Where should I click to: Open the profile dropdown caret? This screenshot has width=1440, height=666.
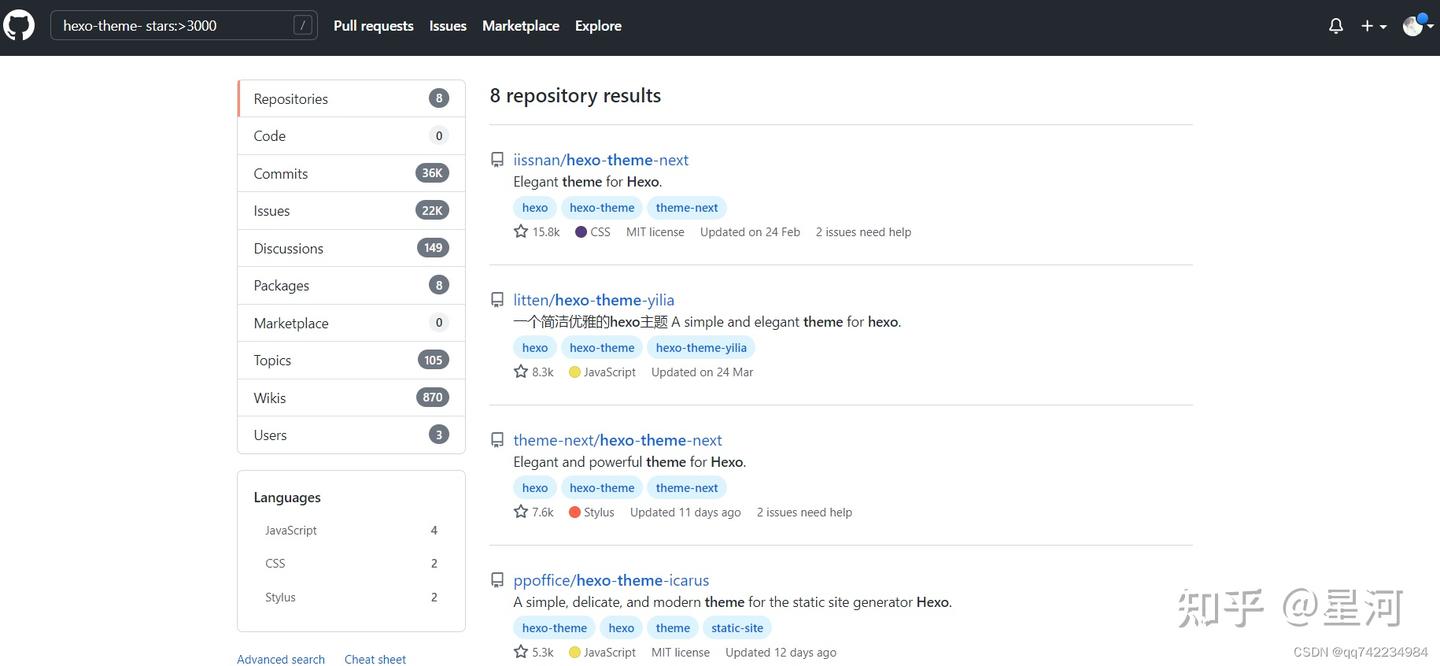[x=1432, y=25]
